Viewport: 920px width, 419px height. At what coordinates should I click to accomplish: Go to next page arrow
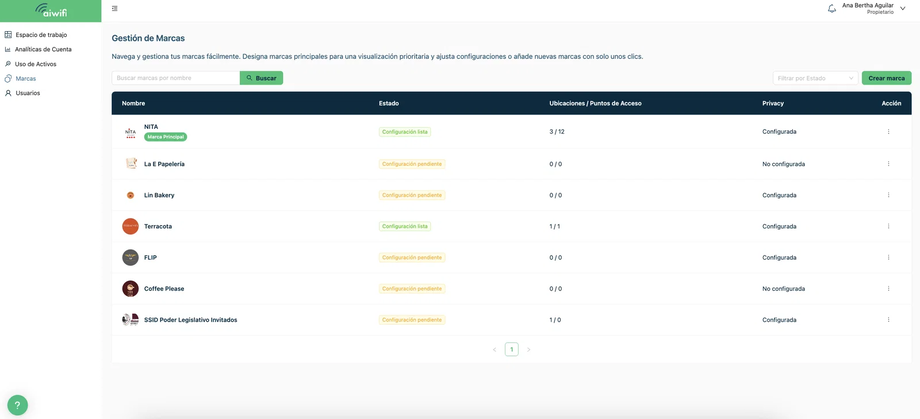pos(529,350)
